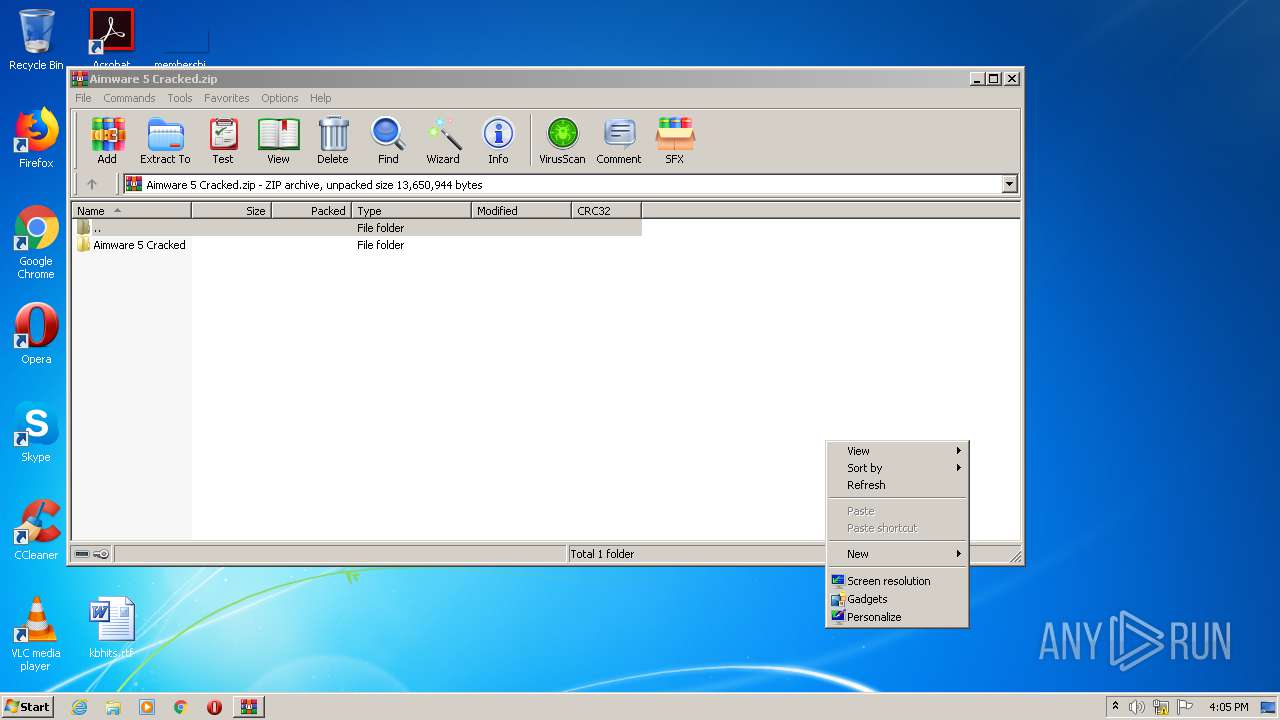
Task: Sort by the CRC32 column header
Action: pyautogui.click(x=606, y=211)
